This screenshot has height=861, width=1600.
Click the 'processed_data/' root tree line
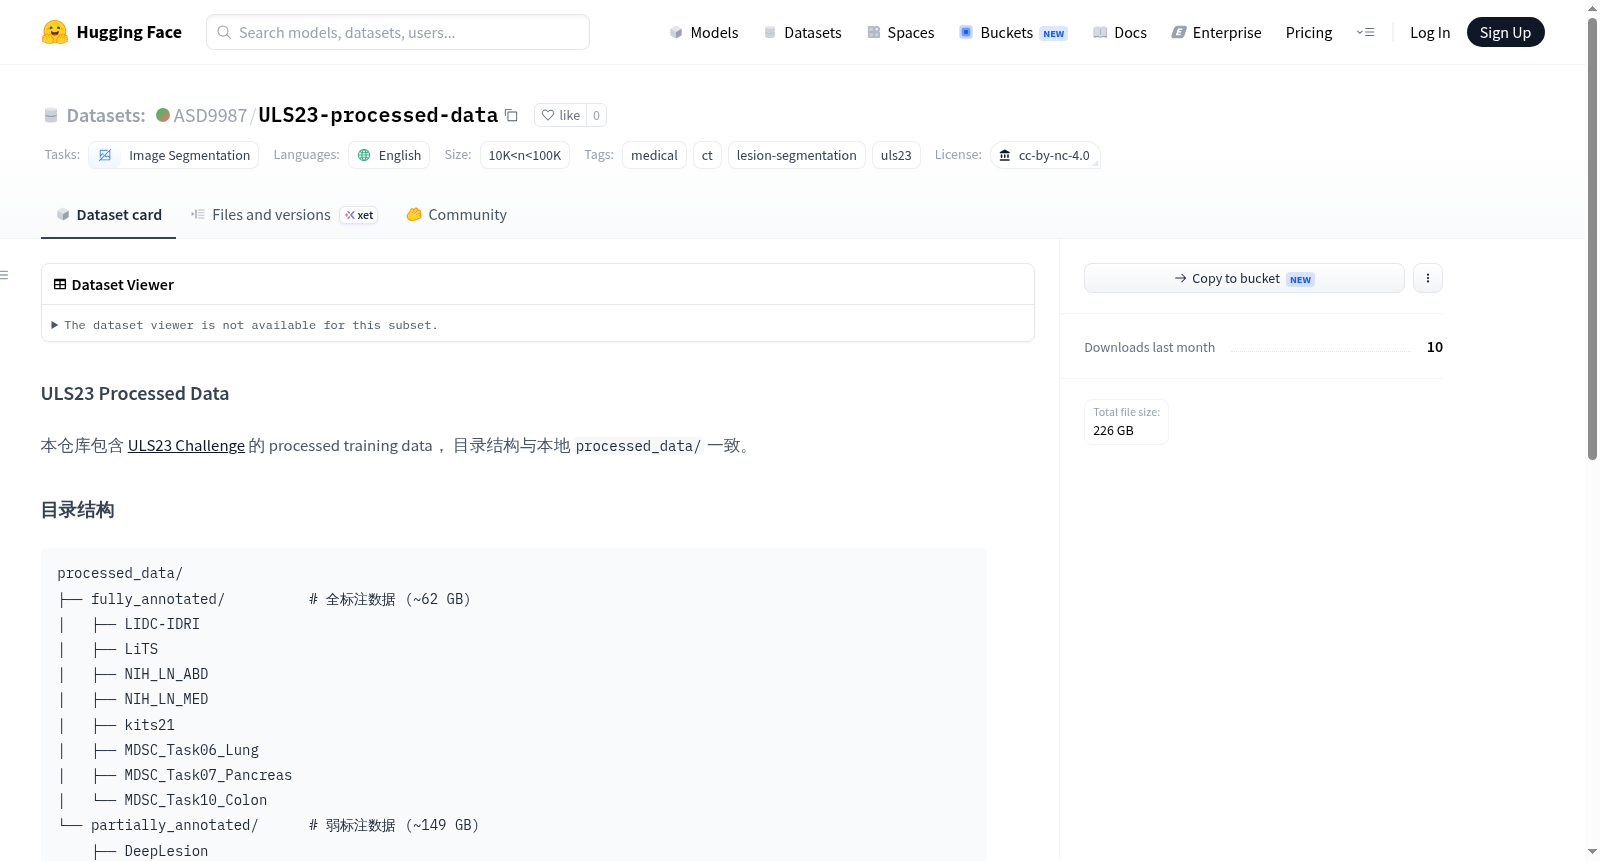click(120, 573)
